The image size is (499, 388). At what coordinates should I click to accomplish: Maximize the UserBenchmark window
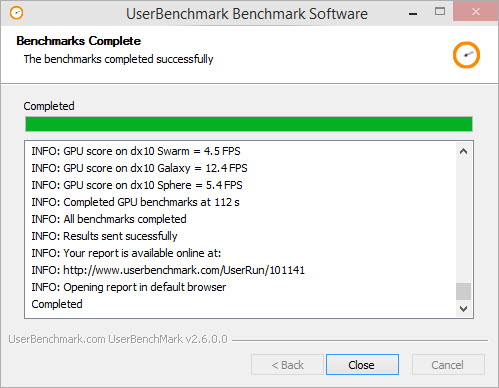pos(440,12)
